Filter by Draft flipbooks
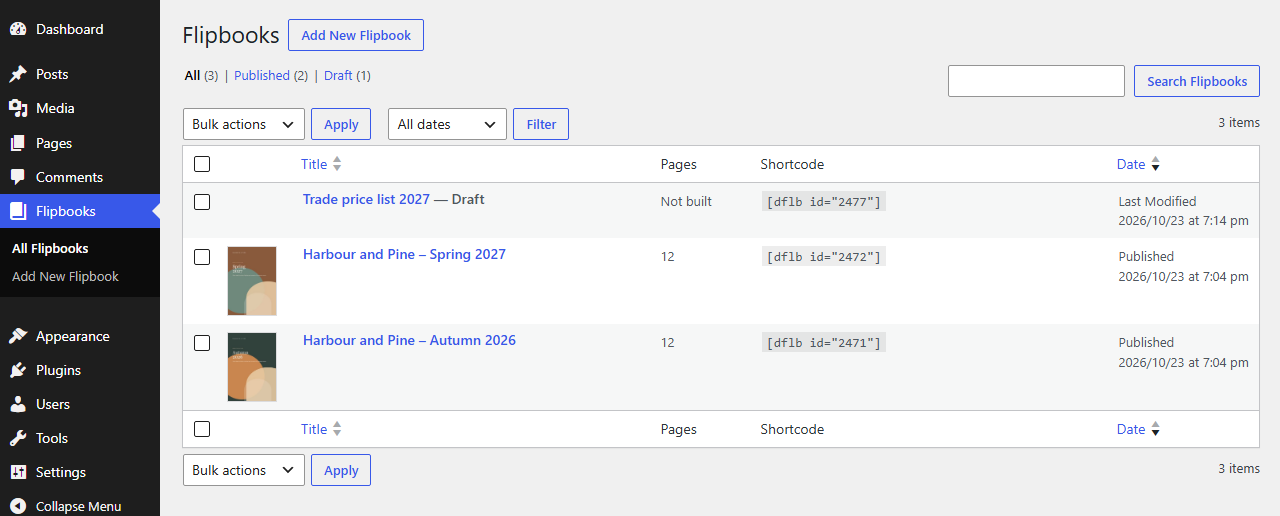Screen dimensions: 1280x516 pyautogui.click(x=338, y=75)
